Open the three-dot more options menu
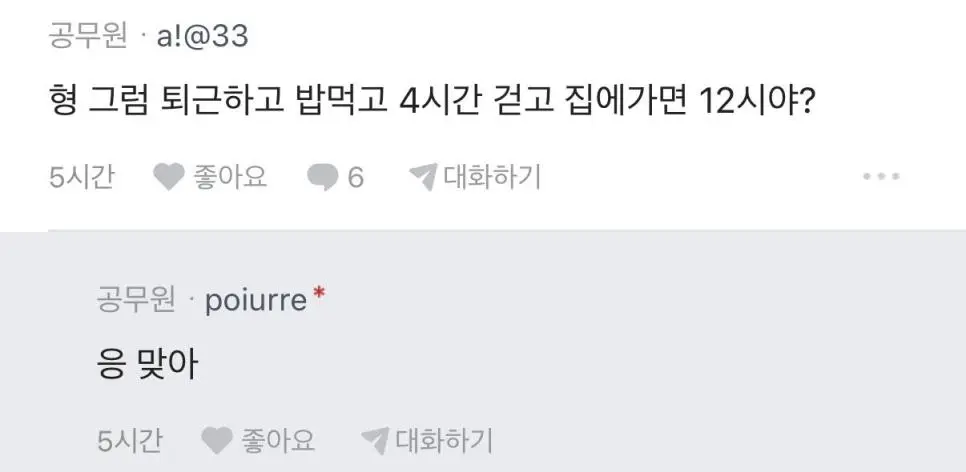The image size is (966, 472). tap(881, 177)
